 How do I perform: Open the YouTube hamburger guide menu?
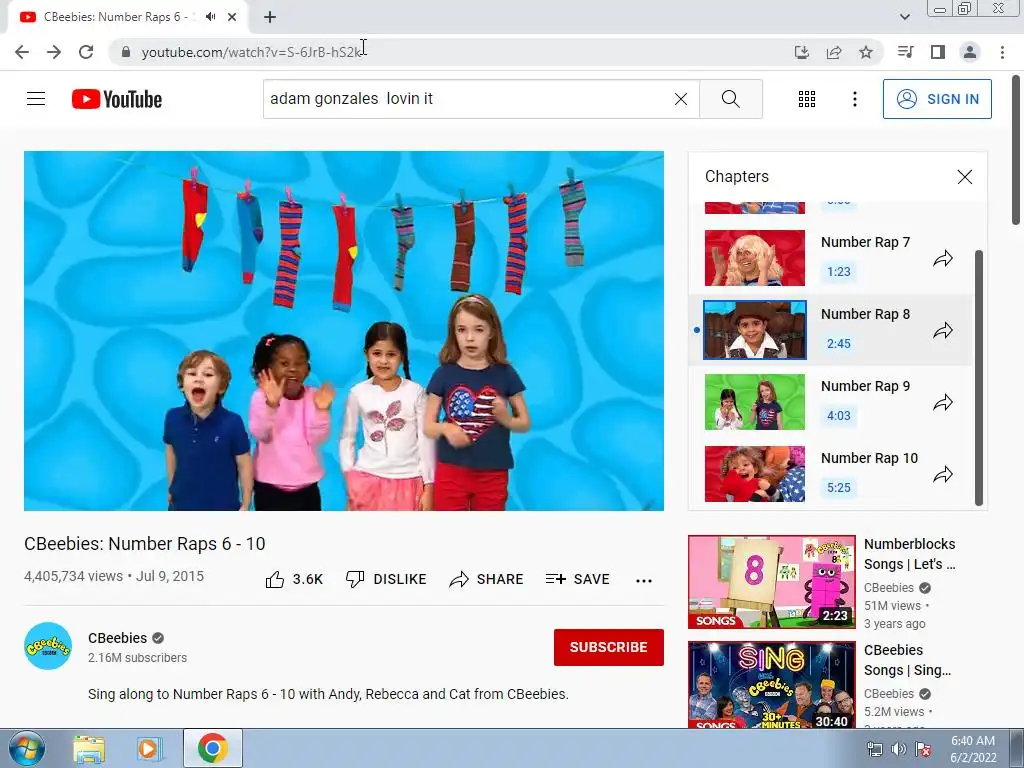(x=36, y=99)
